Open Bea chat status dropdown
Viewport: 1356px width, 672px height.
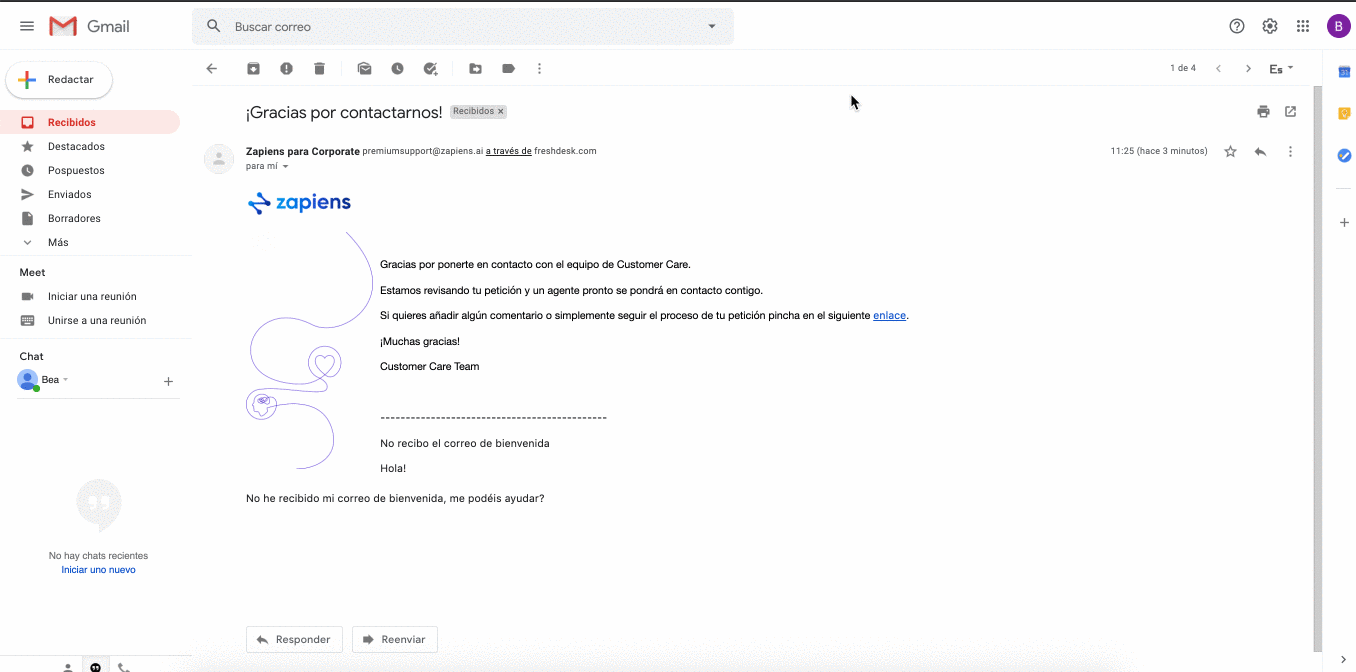click(65, 380)
